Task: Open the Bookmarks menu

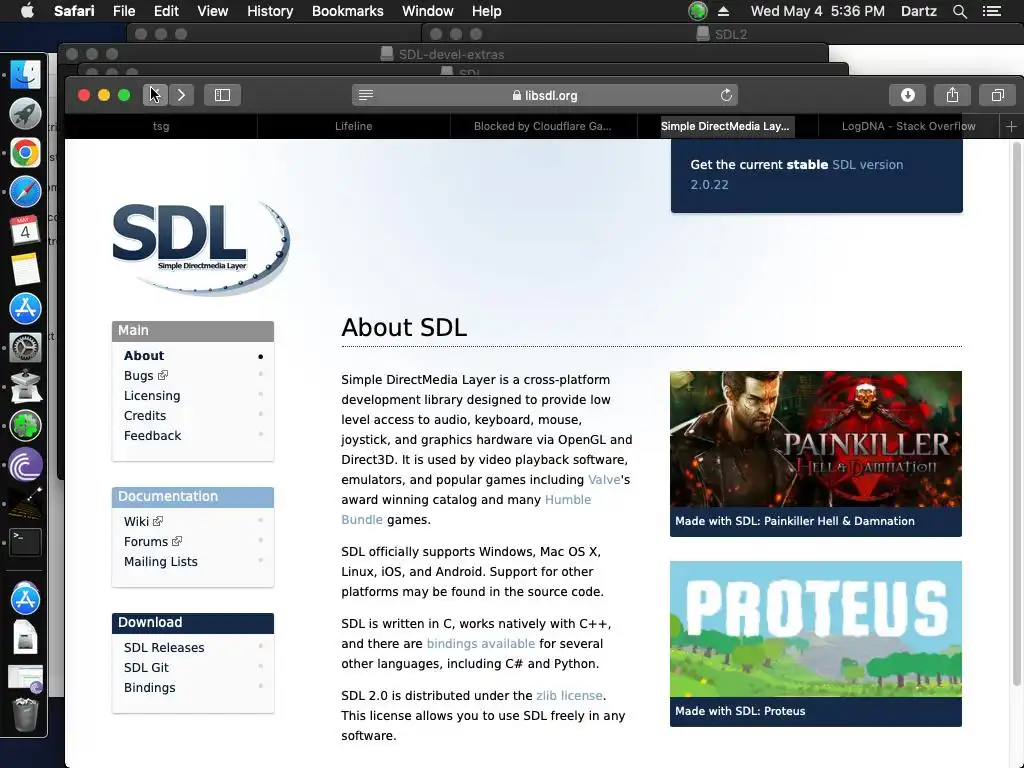Action: pos(347,11)
